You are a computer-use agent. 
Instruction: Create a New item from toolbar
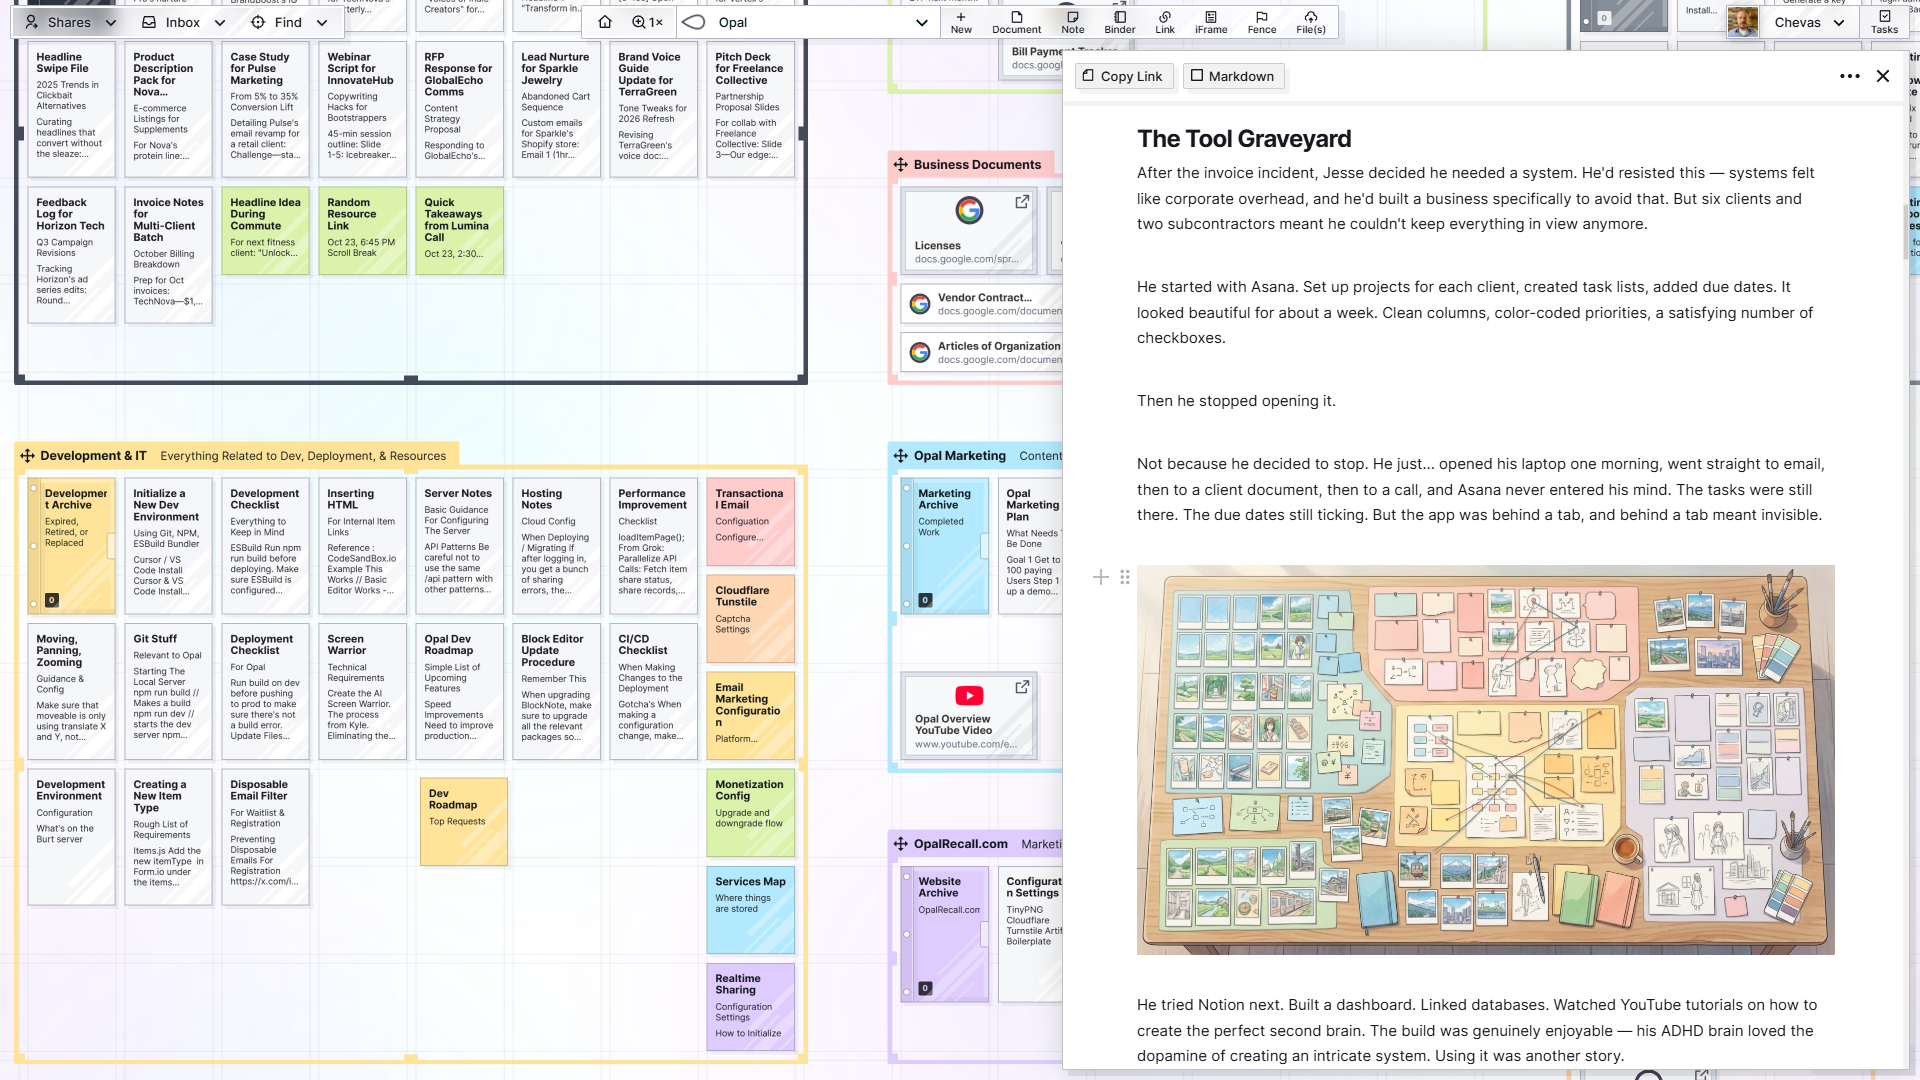tap(961, 22)
